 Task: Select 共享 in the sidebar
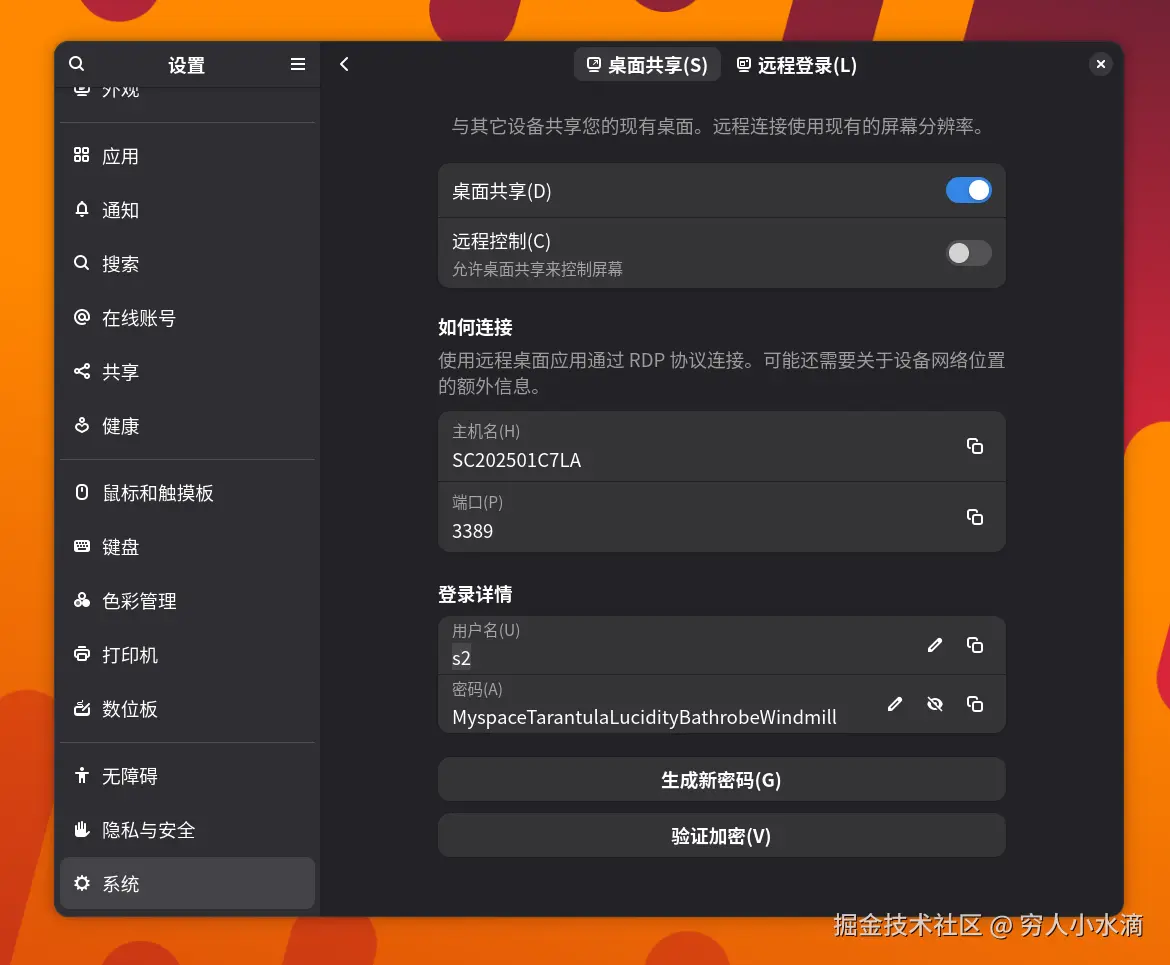(187, 372)
